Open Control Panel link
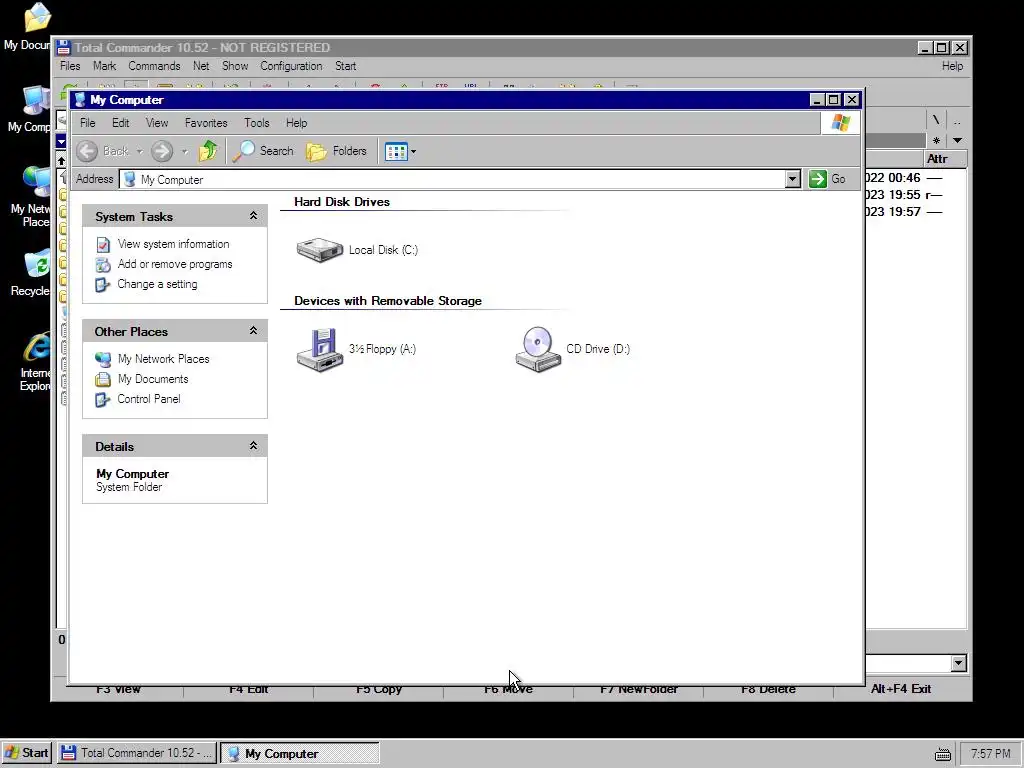This screenshot has width=1024, height=768. pos(149,399)
